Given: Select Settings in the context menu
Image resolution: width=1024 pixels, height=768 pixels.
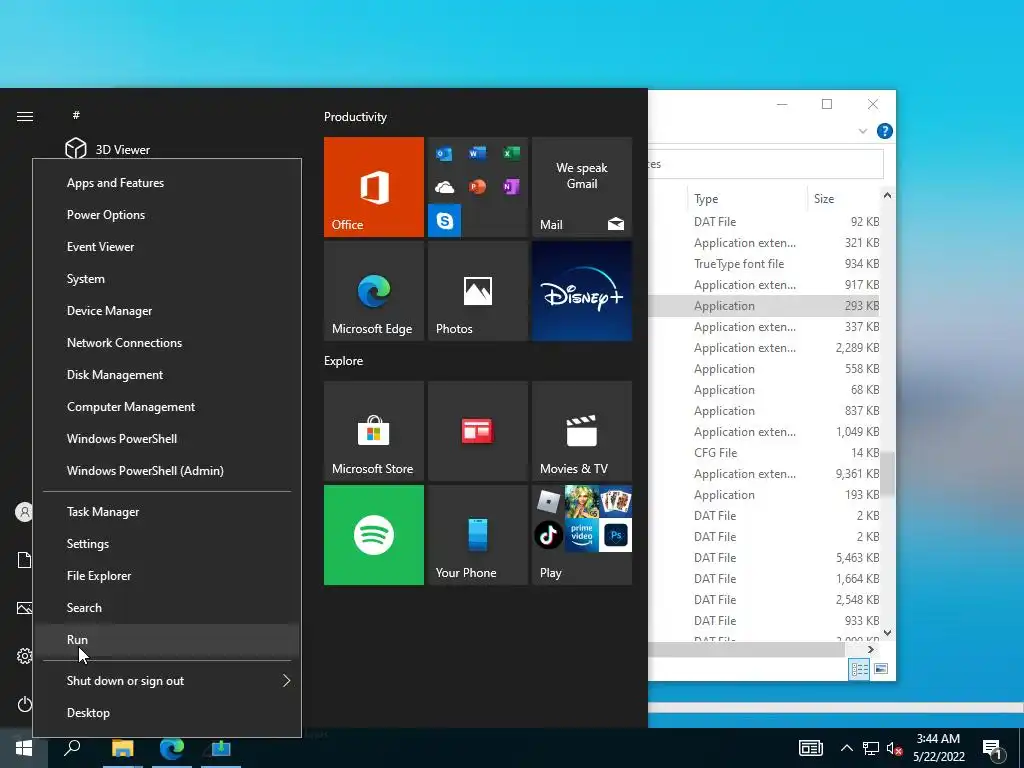Looking at the screenshot, I should 168,544.
